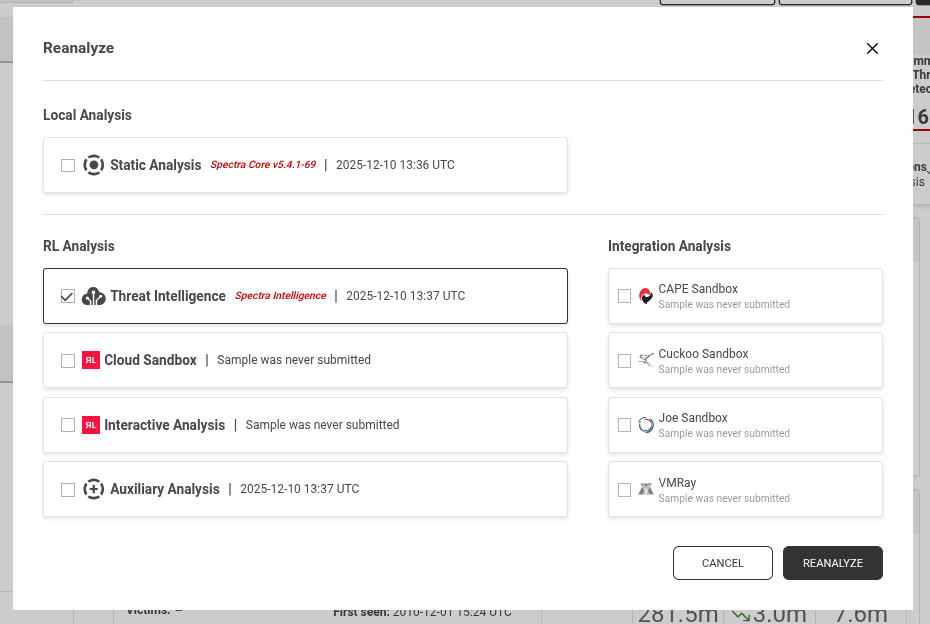Uncheck the Threat Intelligence option
Image resolution: width=930 pixels, height=624 pixels.
tap(68, 296)
